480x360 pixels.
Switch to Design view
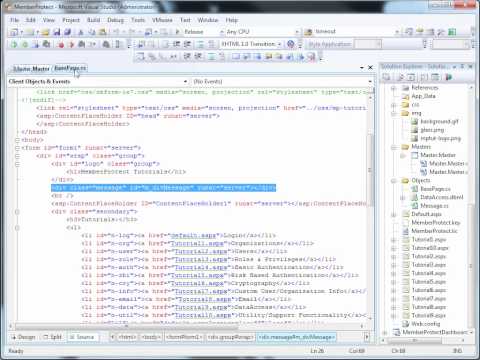(x=23, y=337)
